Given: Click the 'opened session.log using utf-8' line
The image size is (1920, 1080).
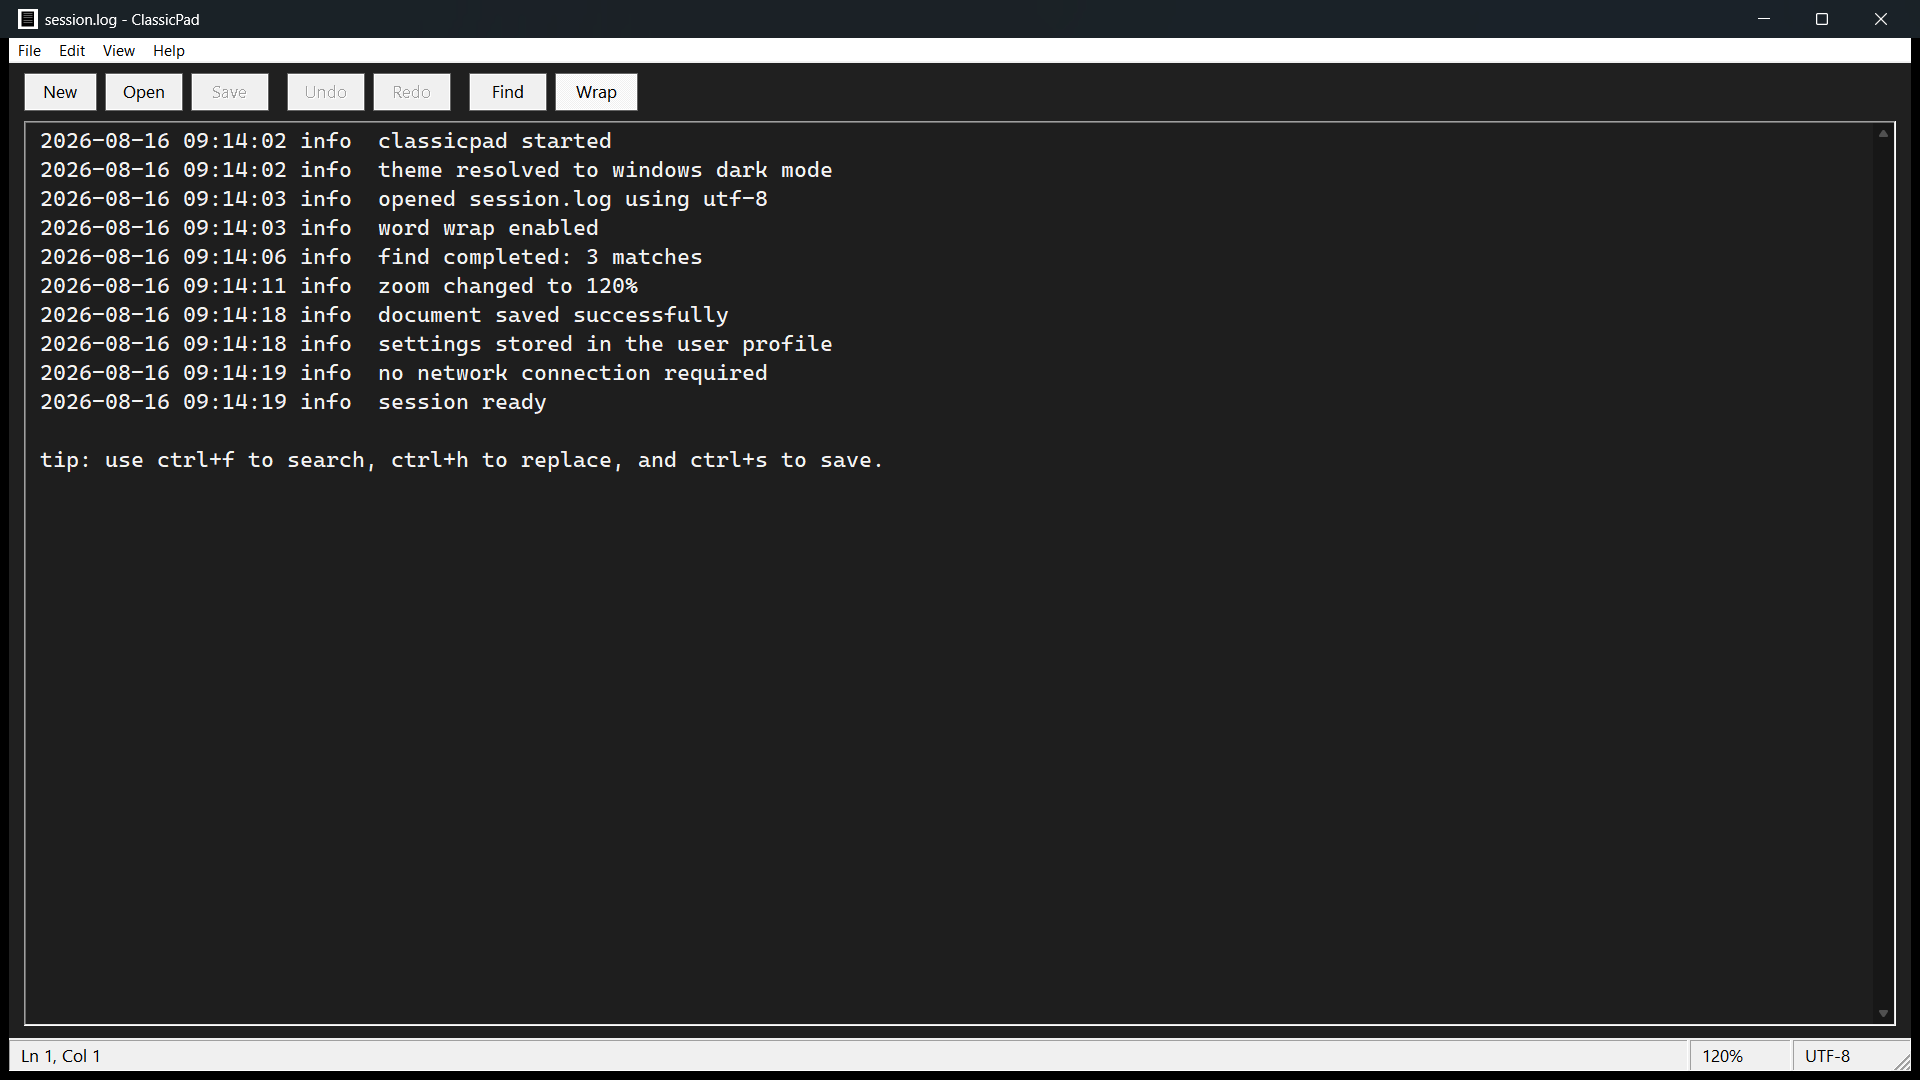Looking at the screenshot, I should [404, 199].
